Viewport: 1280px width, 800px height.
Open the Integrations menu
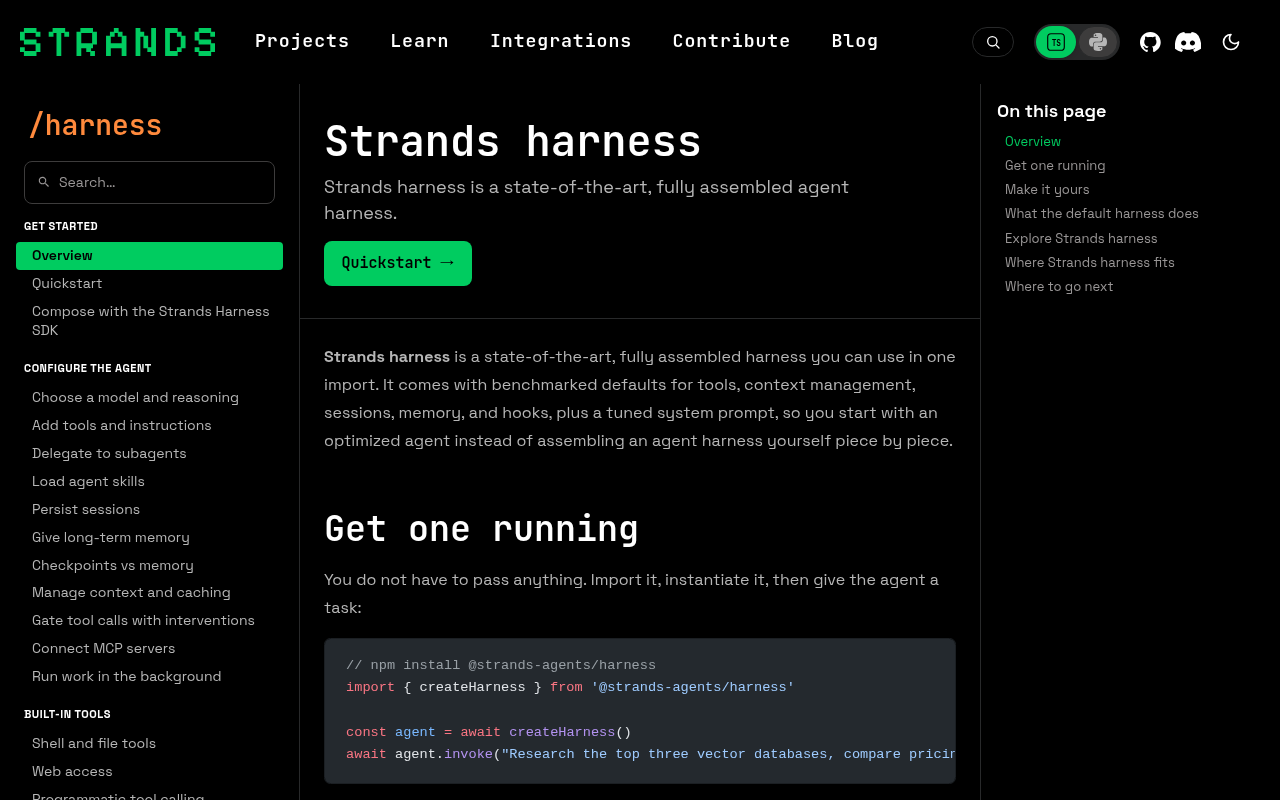[x=561, y=41]
